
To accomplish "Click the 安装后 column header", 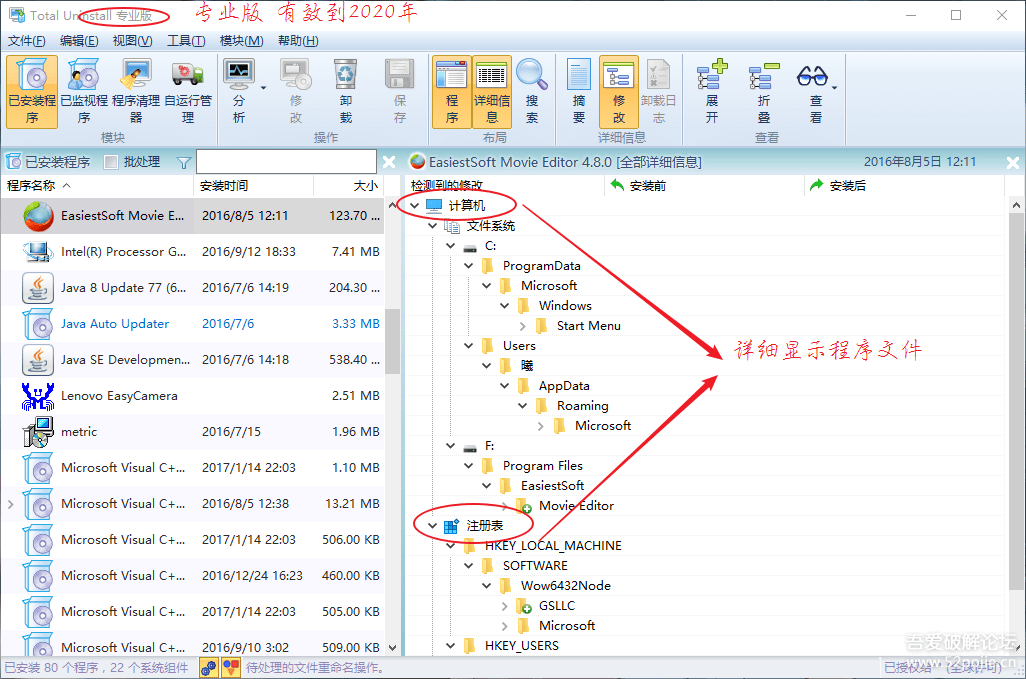I will (x=904, y=186).
